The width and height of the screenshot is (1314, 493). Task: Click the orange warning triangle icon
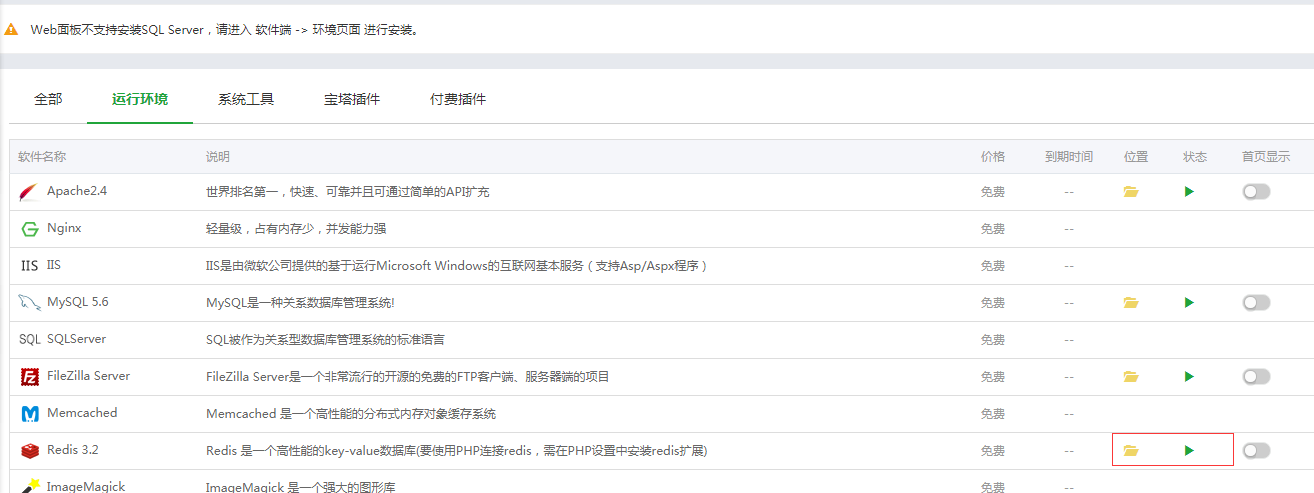coord(11,30)
